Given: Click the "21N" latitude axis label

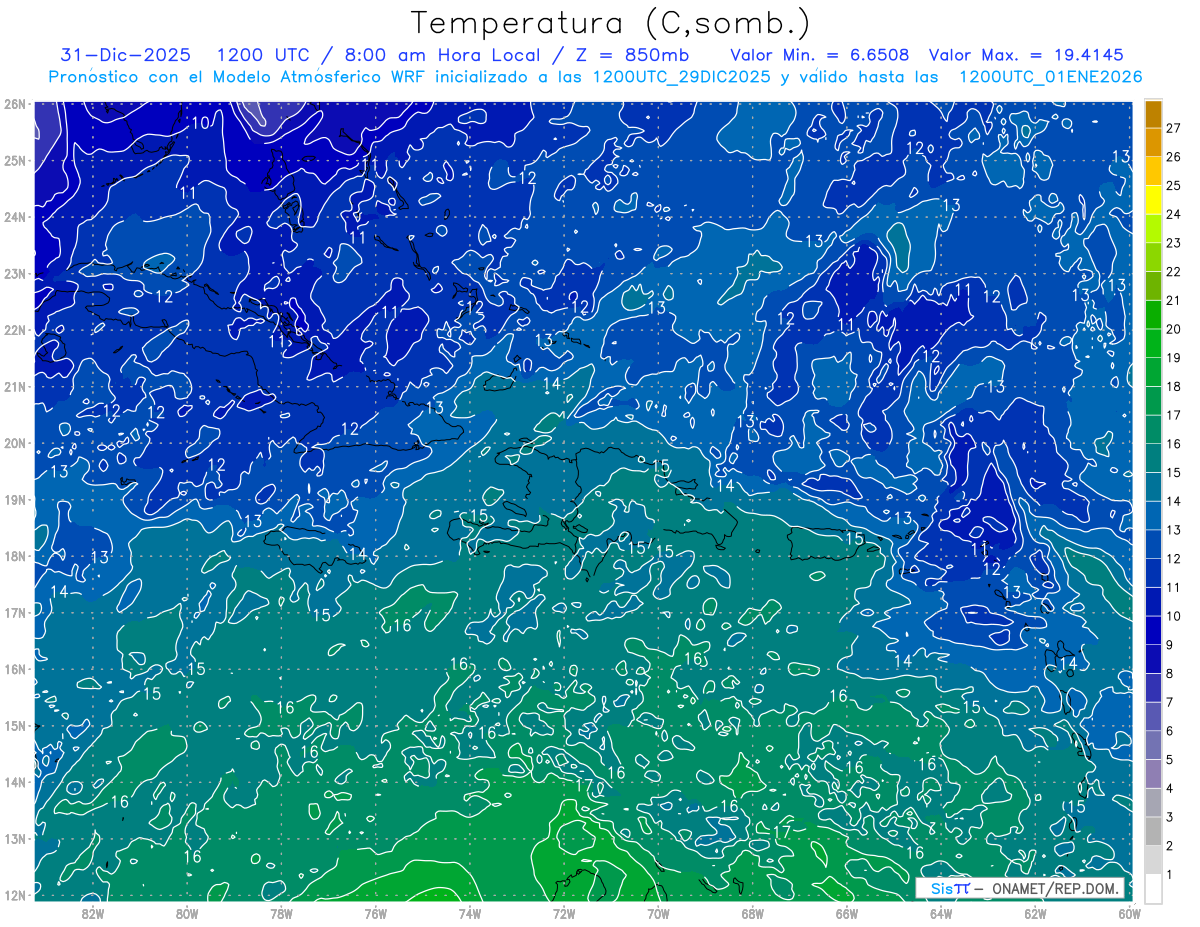Looking at the screenshot, I should coord(15,386).
